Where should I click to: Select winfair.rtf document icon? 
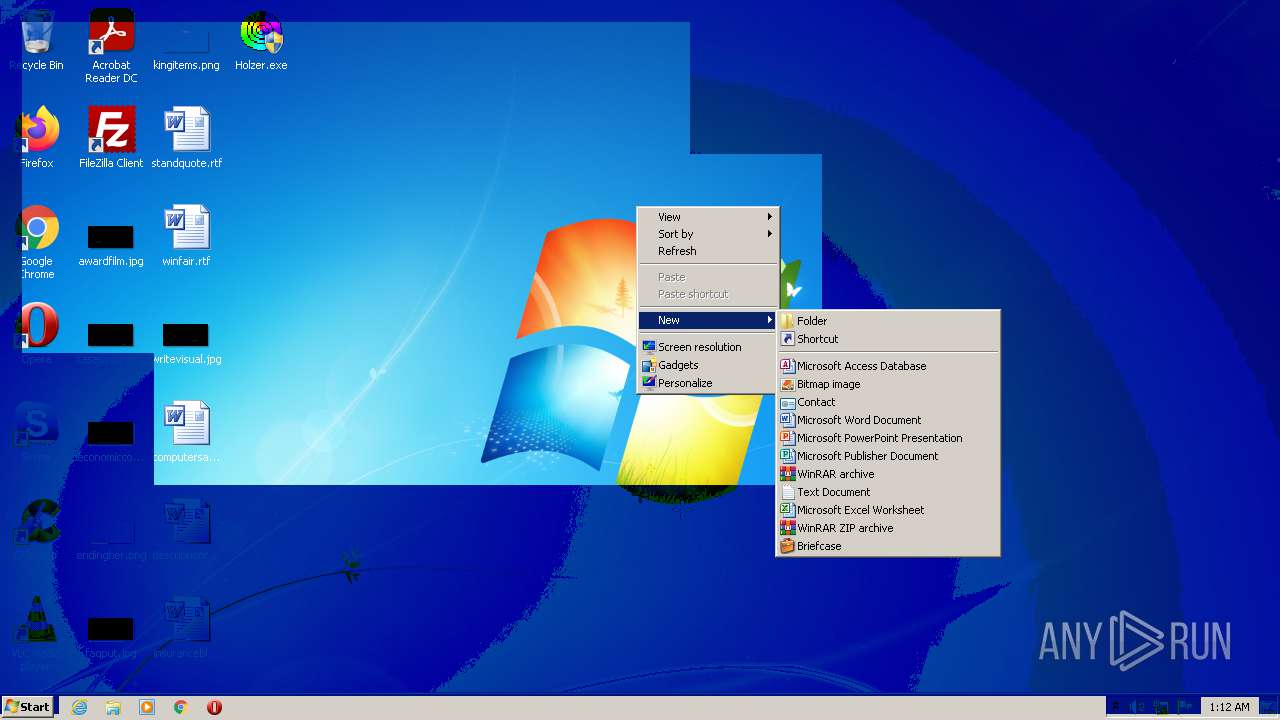click(x=186, y=236)
